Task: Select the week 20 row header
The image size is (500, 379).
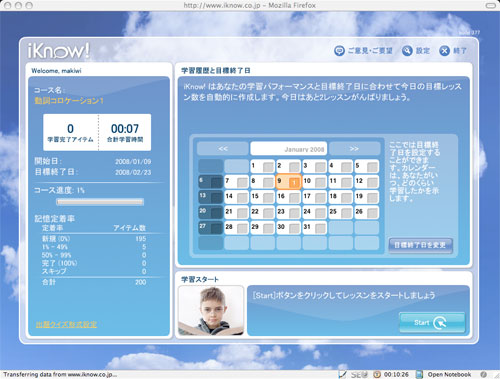Action: point(210,212)
